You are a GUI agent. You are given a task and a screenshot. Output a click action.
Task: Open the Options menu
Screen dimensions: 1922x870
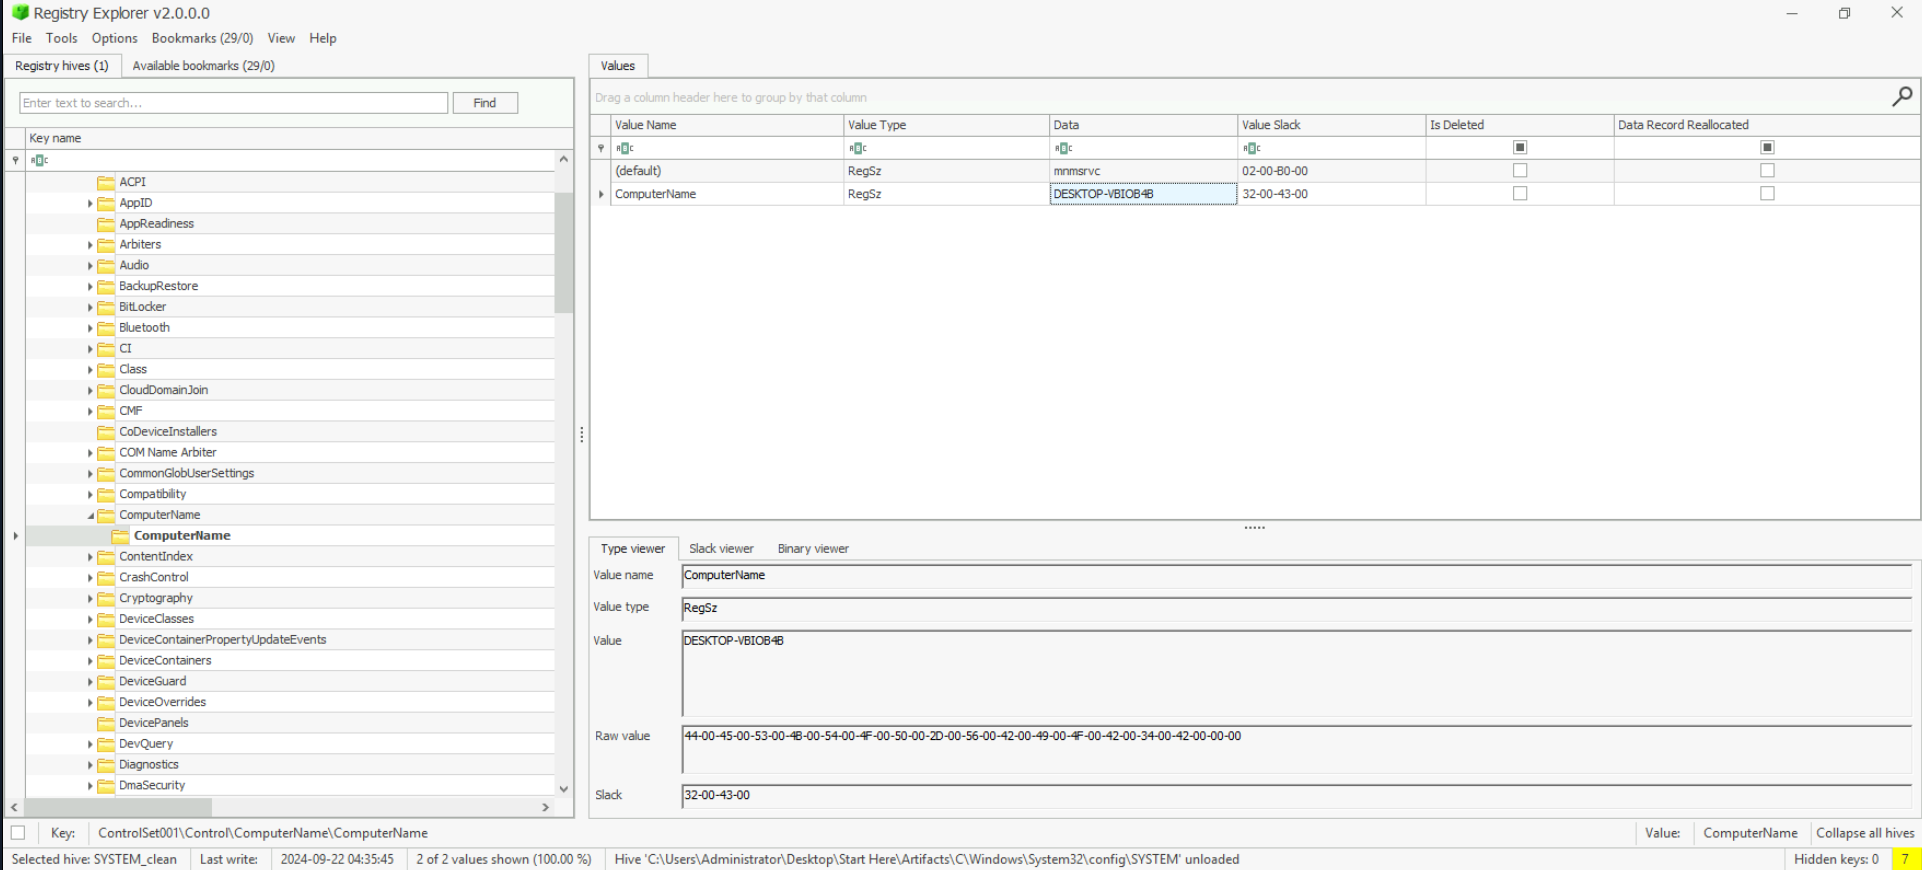[114, 38]
